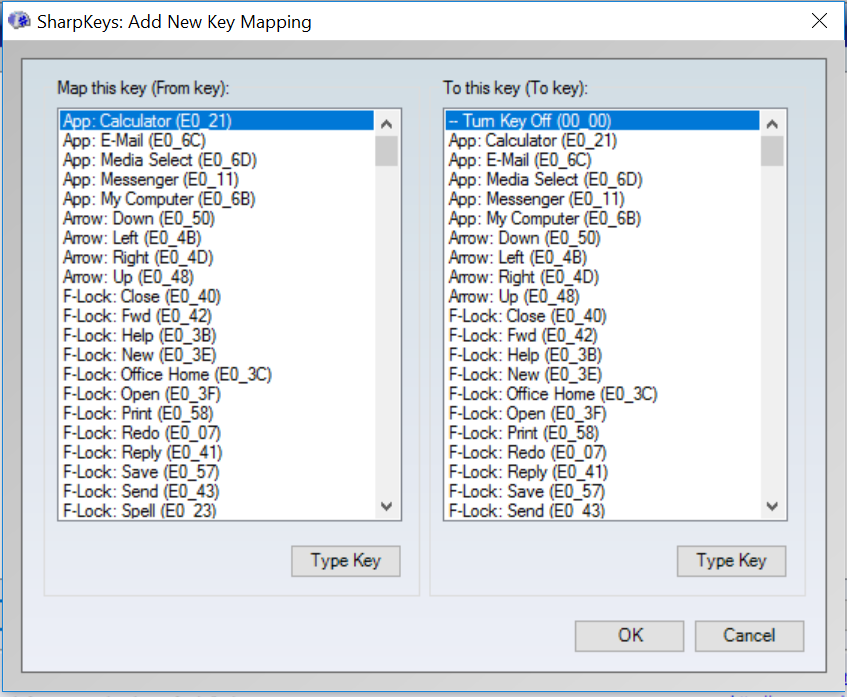Click the SharpKeys app icon in title bar
Screen dimensions: 847x697
click(19, 21)
